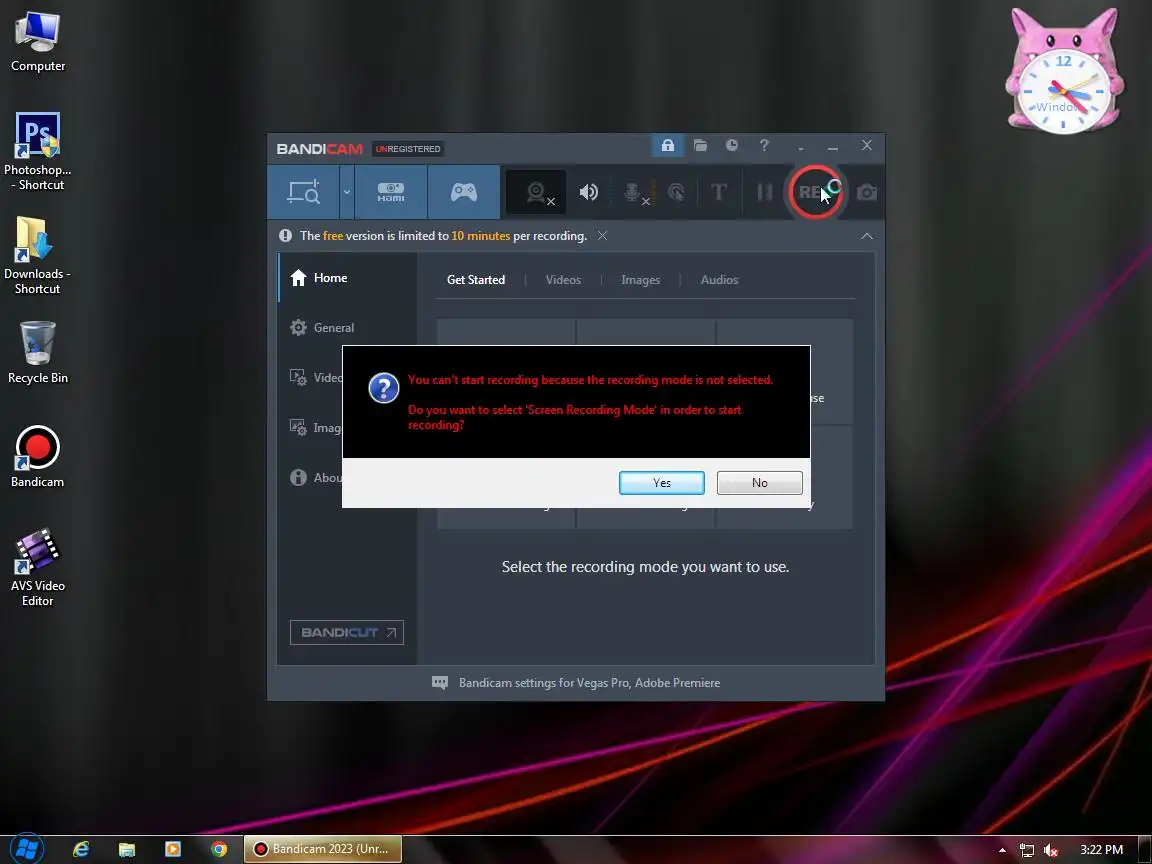The width and height of the screenshot is (1152, 864).
Task: Show hidden tray icons arrow
Action: pos(1002,850)
